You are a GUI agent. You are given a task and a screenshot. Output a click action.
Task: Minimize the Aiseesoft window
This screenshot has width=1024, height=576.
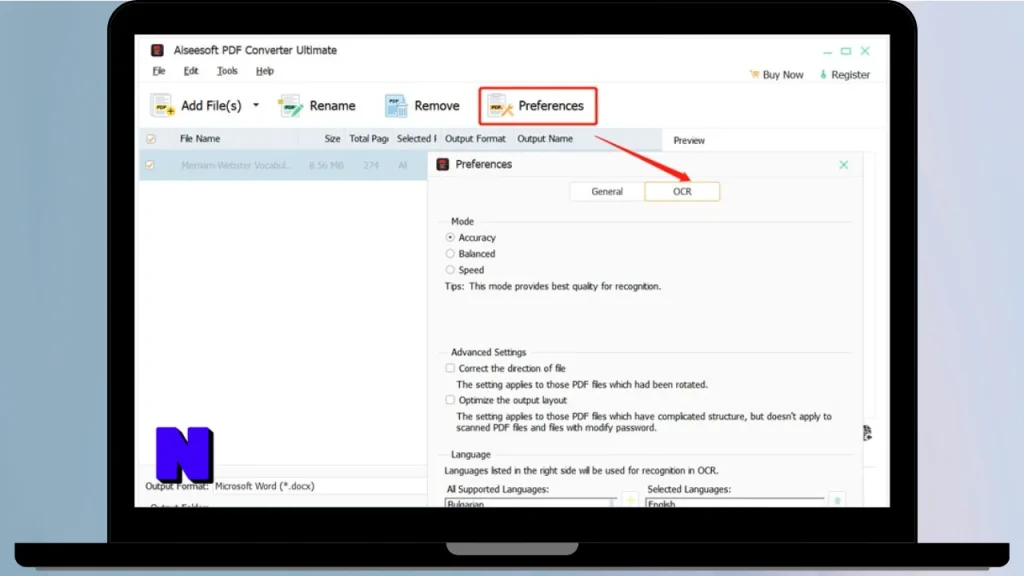click(x=827, y=51)
